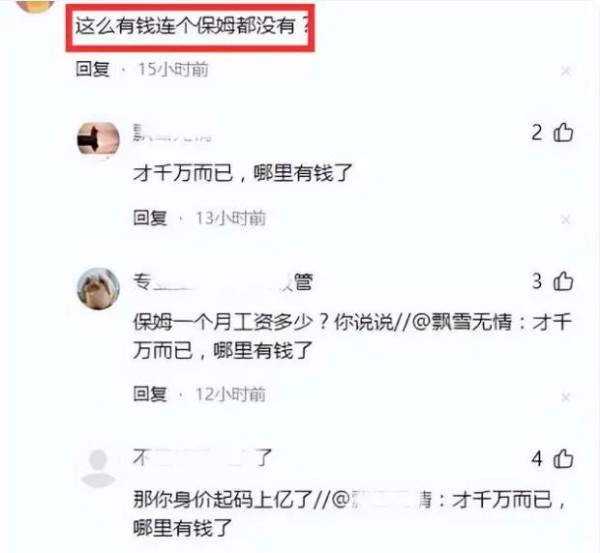Viewport: 600px width, 553px height.
Task: Open the default gray avatar profile
Action: 98,468
